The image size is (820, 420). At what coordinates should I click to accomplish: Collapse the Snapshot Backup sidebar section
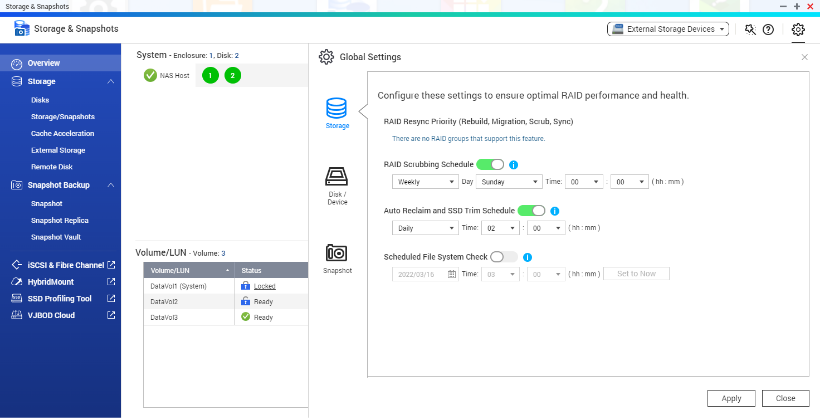click(x=110, y=185)
